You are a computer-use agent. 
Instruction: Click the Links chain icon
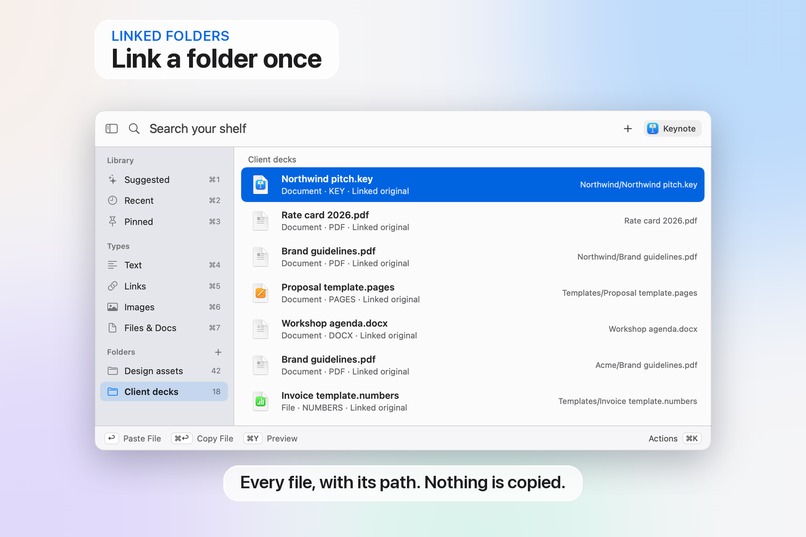click(113, 286)
